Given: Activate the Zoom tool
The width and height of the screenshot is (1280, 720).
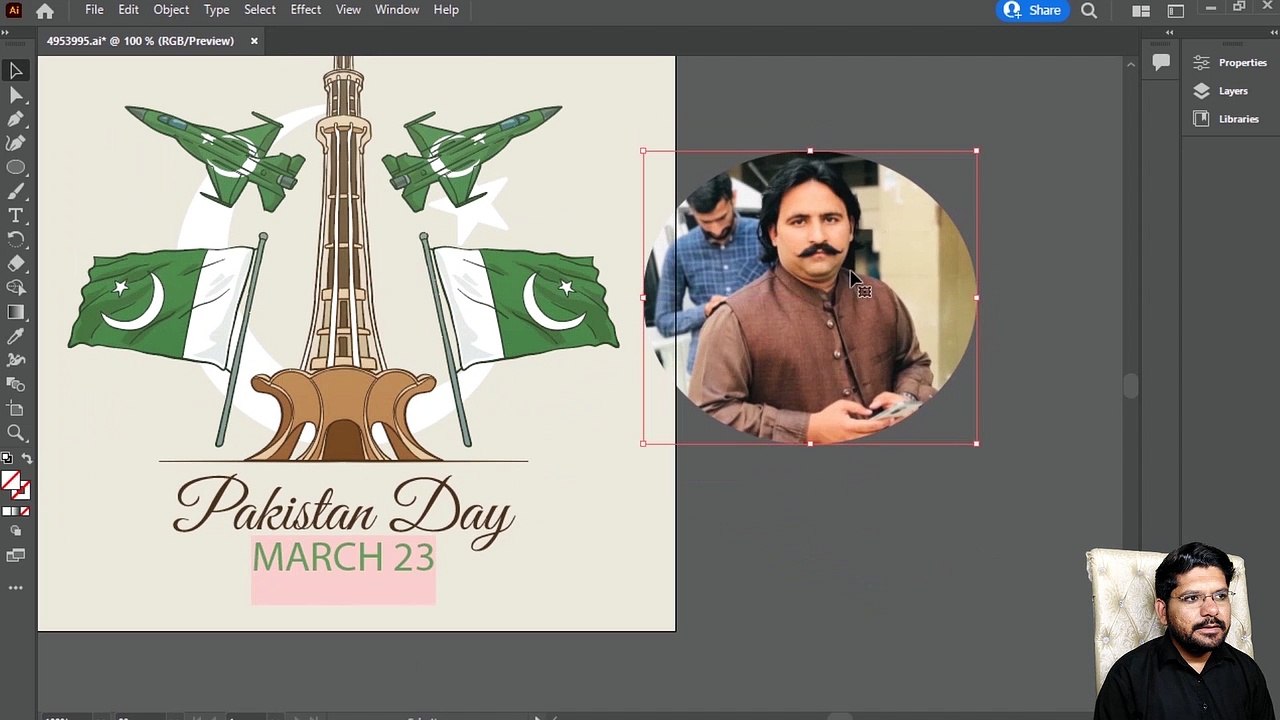Looking at the screenshot, I should (16, 432).
